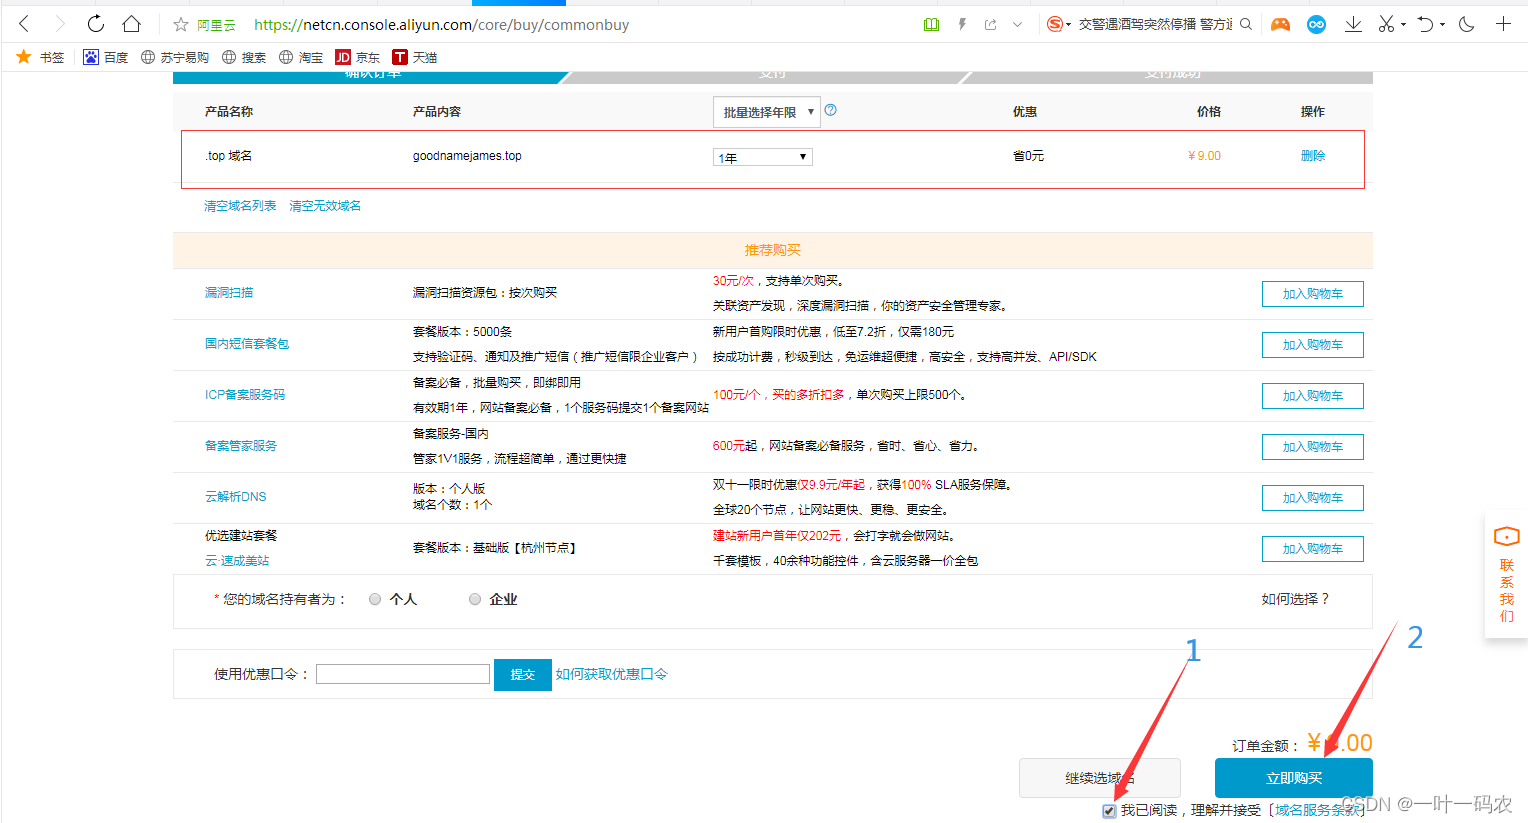Click the URL address bar
This screenshot has height=823, width=1528.
point(441,25)
